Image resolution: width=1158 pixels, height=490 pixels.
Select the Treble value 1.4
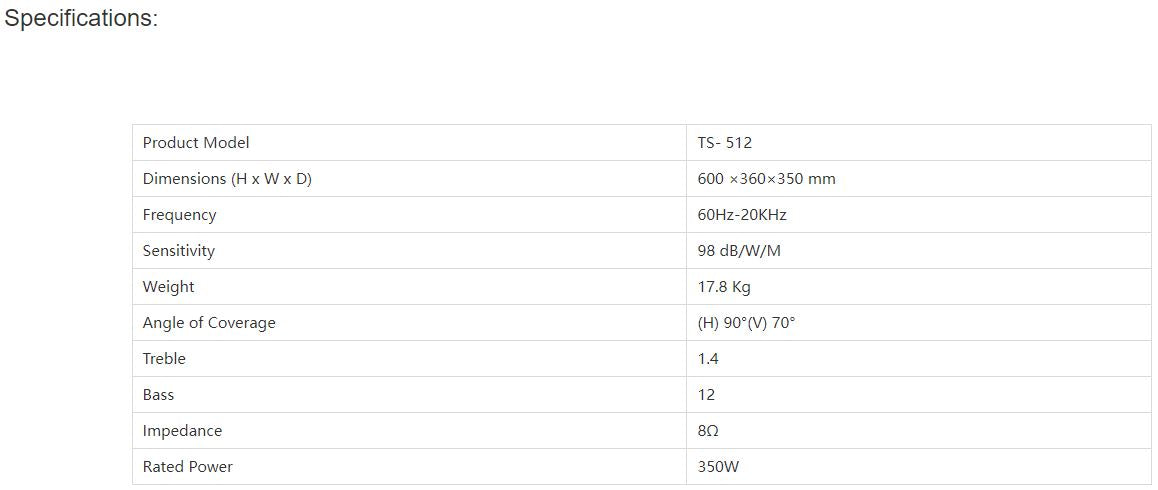[708, 359]
